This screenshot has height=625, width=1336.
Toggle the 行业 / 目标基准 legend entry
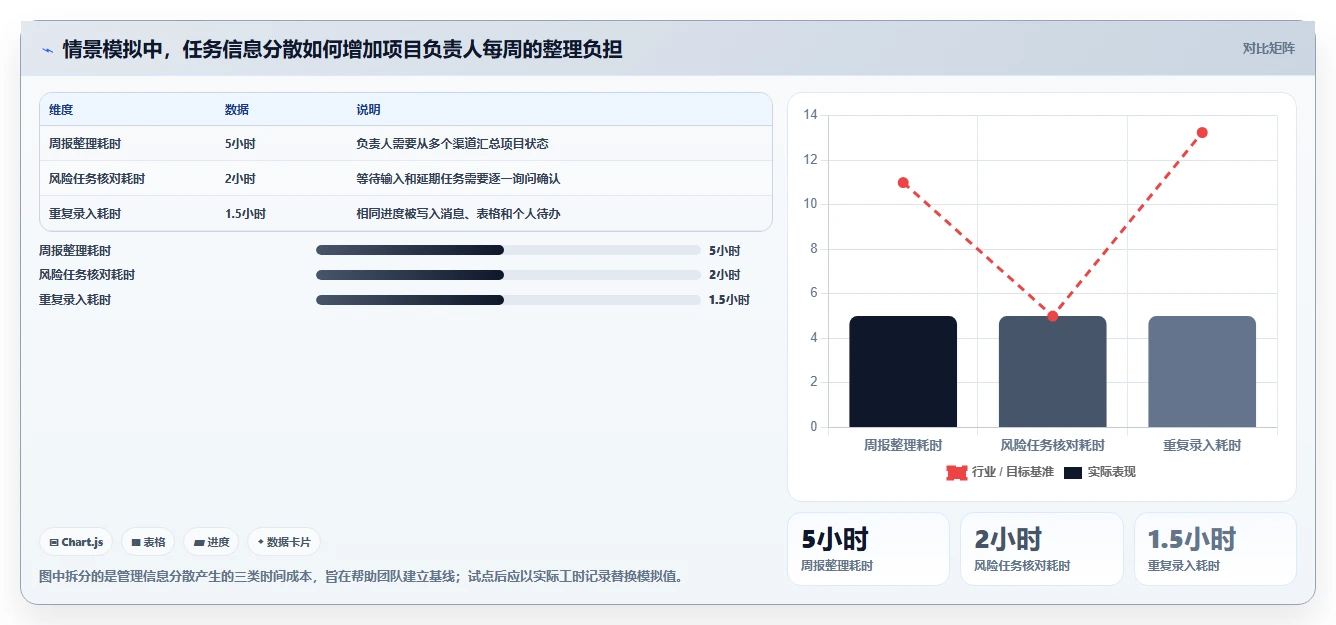point(1000,472)
